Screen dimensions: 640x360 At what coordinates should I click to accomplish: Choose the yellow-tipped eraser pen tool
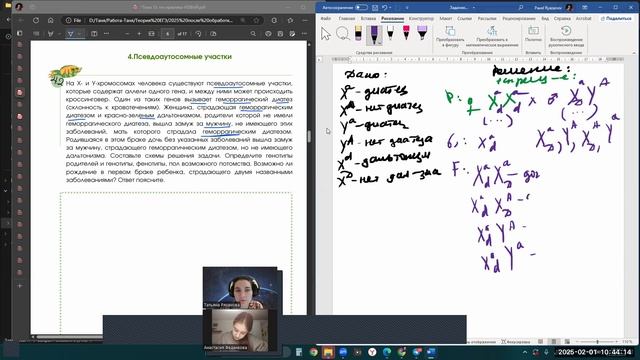pyautogui.click(x=358, y=33)
